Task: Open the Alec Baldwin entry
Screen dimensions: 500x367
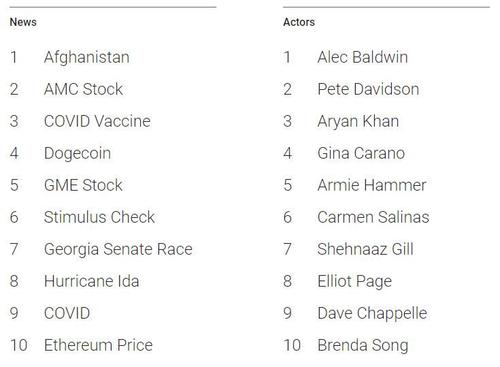Action: pos(363,57)
